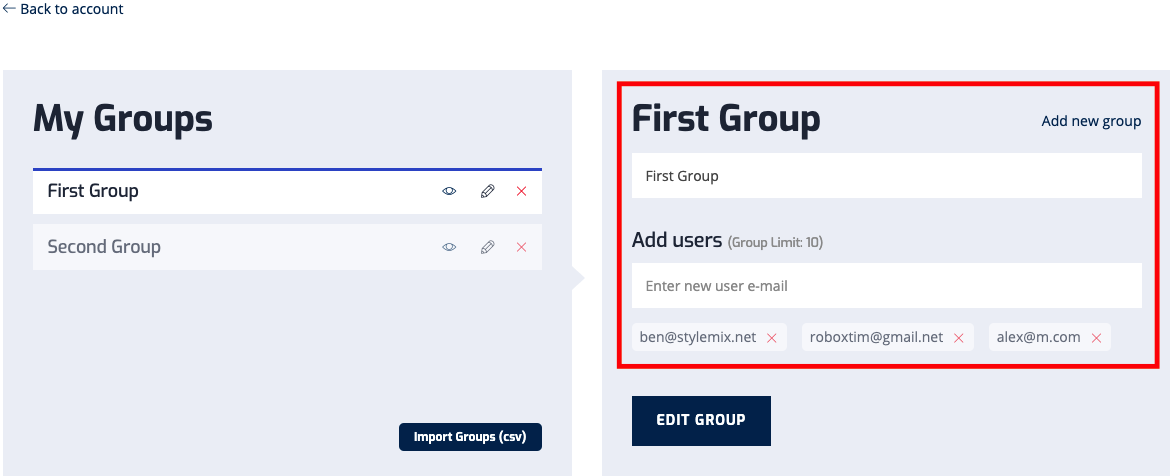Delete Second Group with red X

pyautogui.click(x=521, y=247)
